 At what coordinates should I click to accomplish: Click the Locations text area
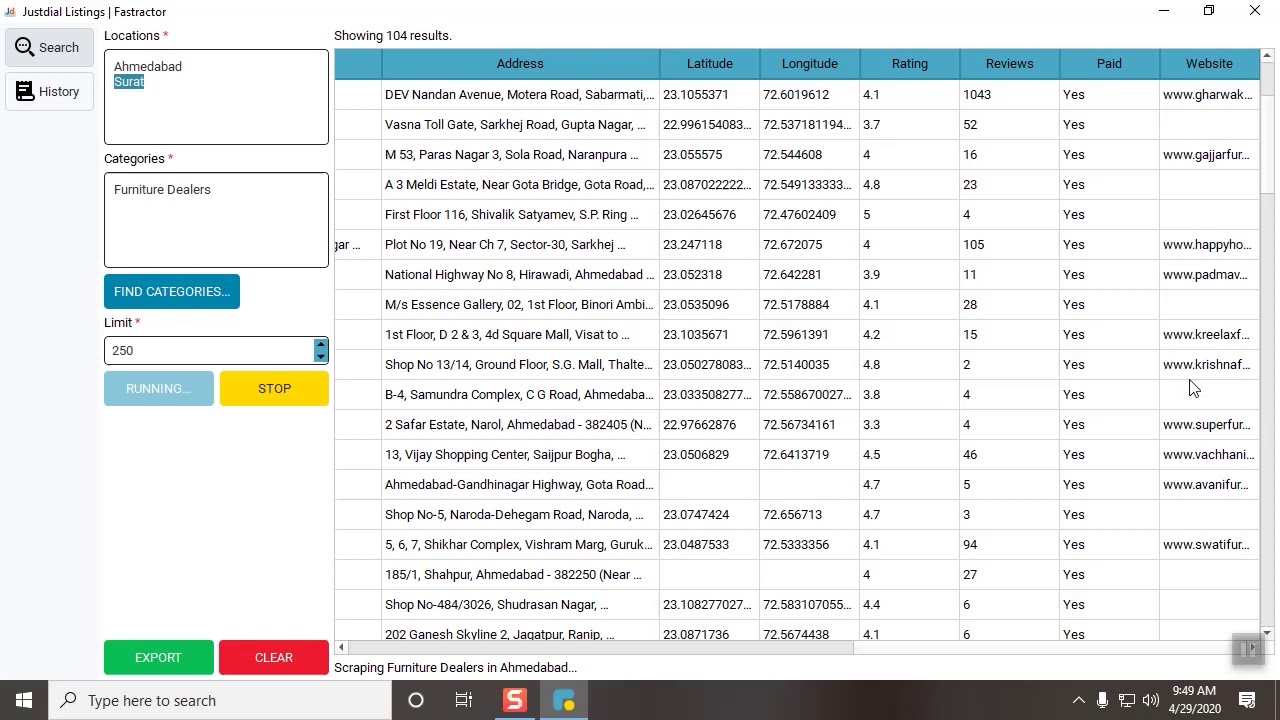click(x=216, y=97)
